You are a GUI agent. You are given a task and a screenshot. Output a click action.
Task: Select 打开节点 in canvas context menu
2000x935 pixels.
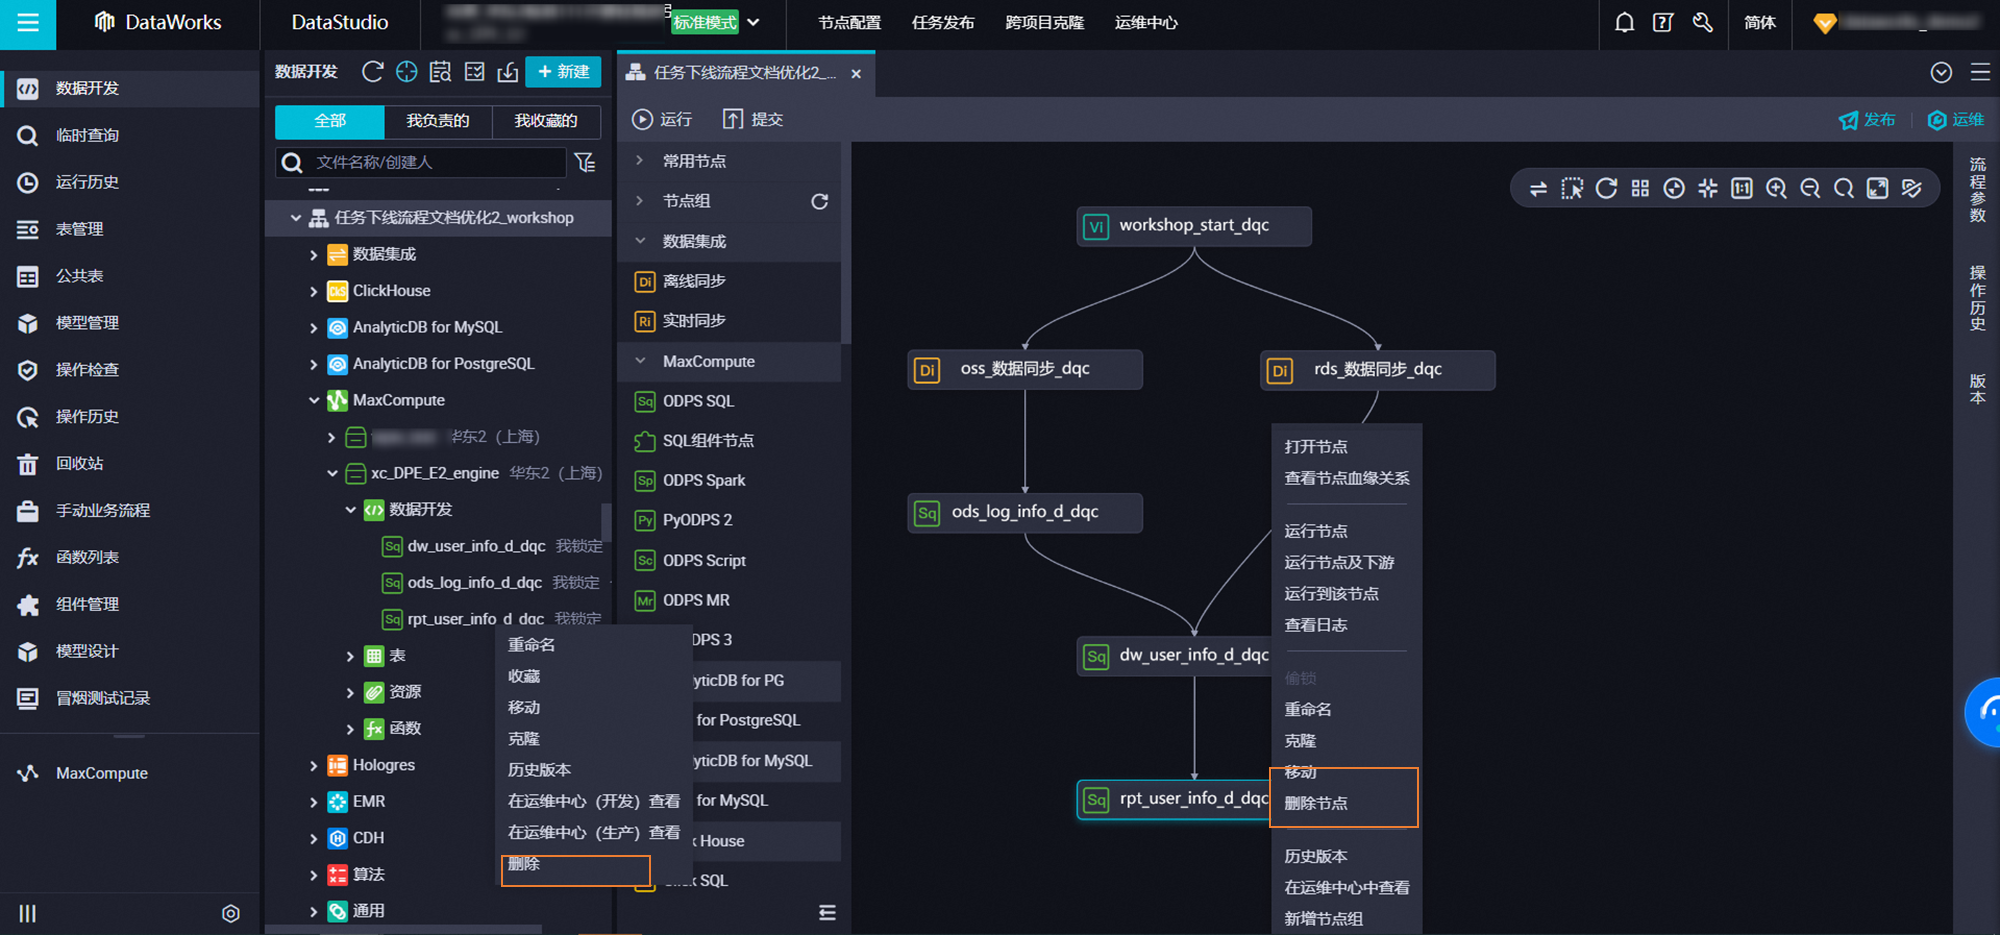(x=1316, y=447)
